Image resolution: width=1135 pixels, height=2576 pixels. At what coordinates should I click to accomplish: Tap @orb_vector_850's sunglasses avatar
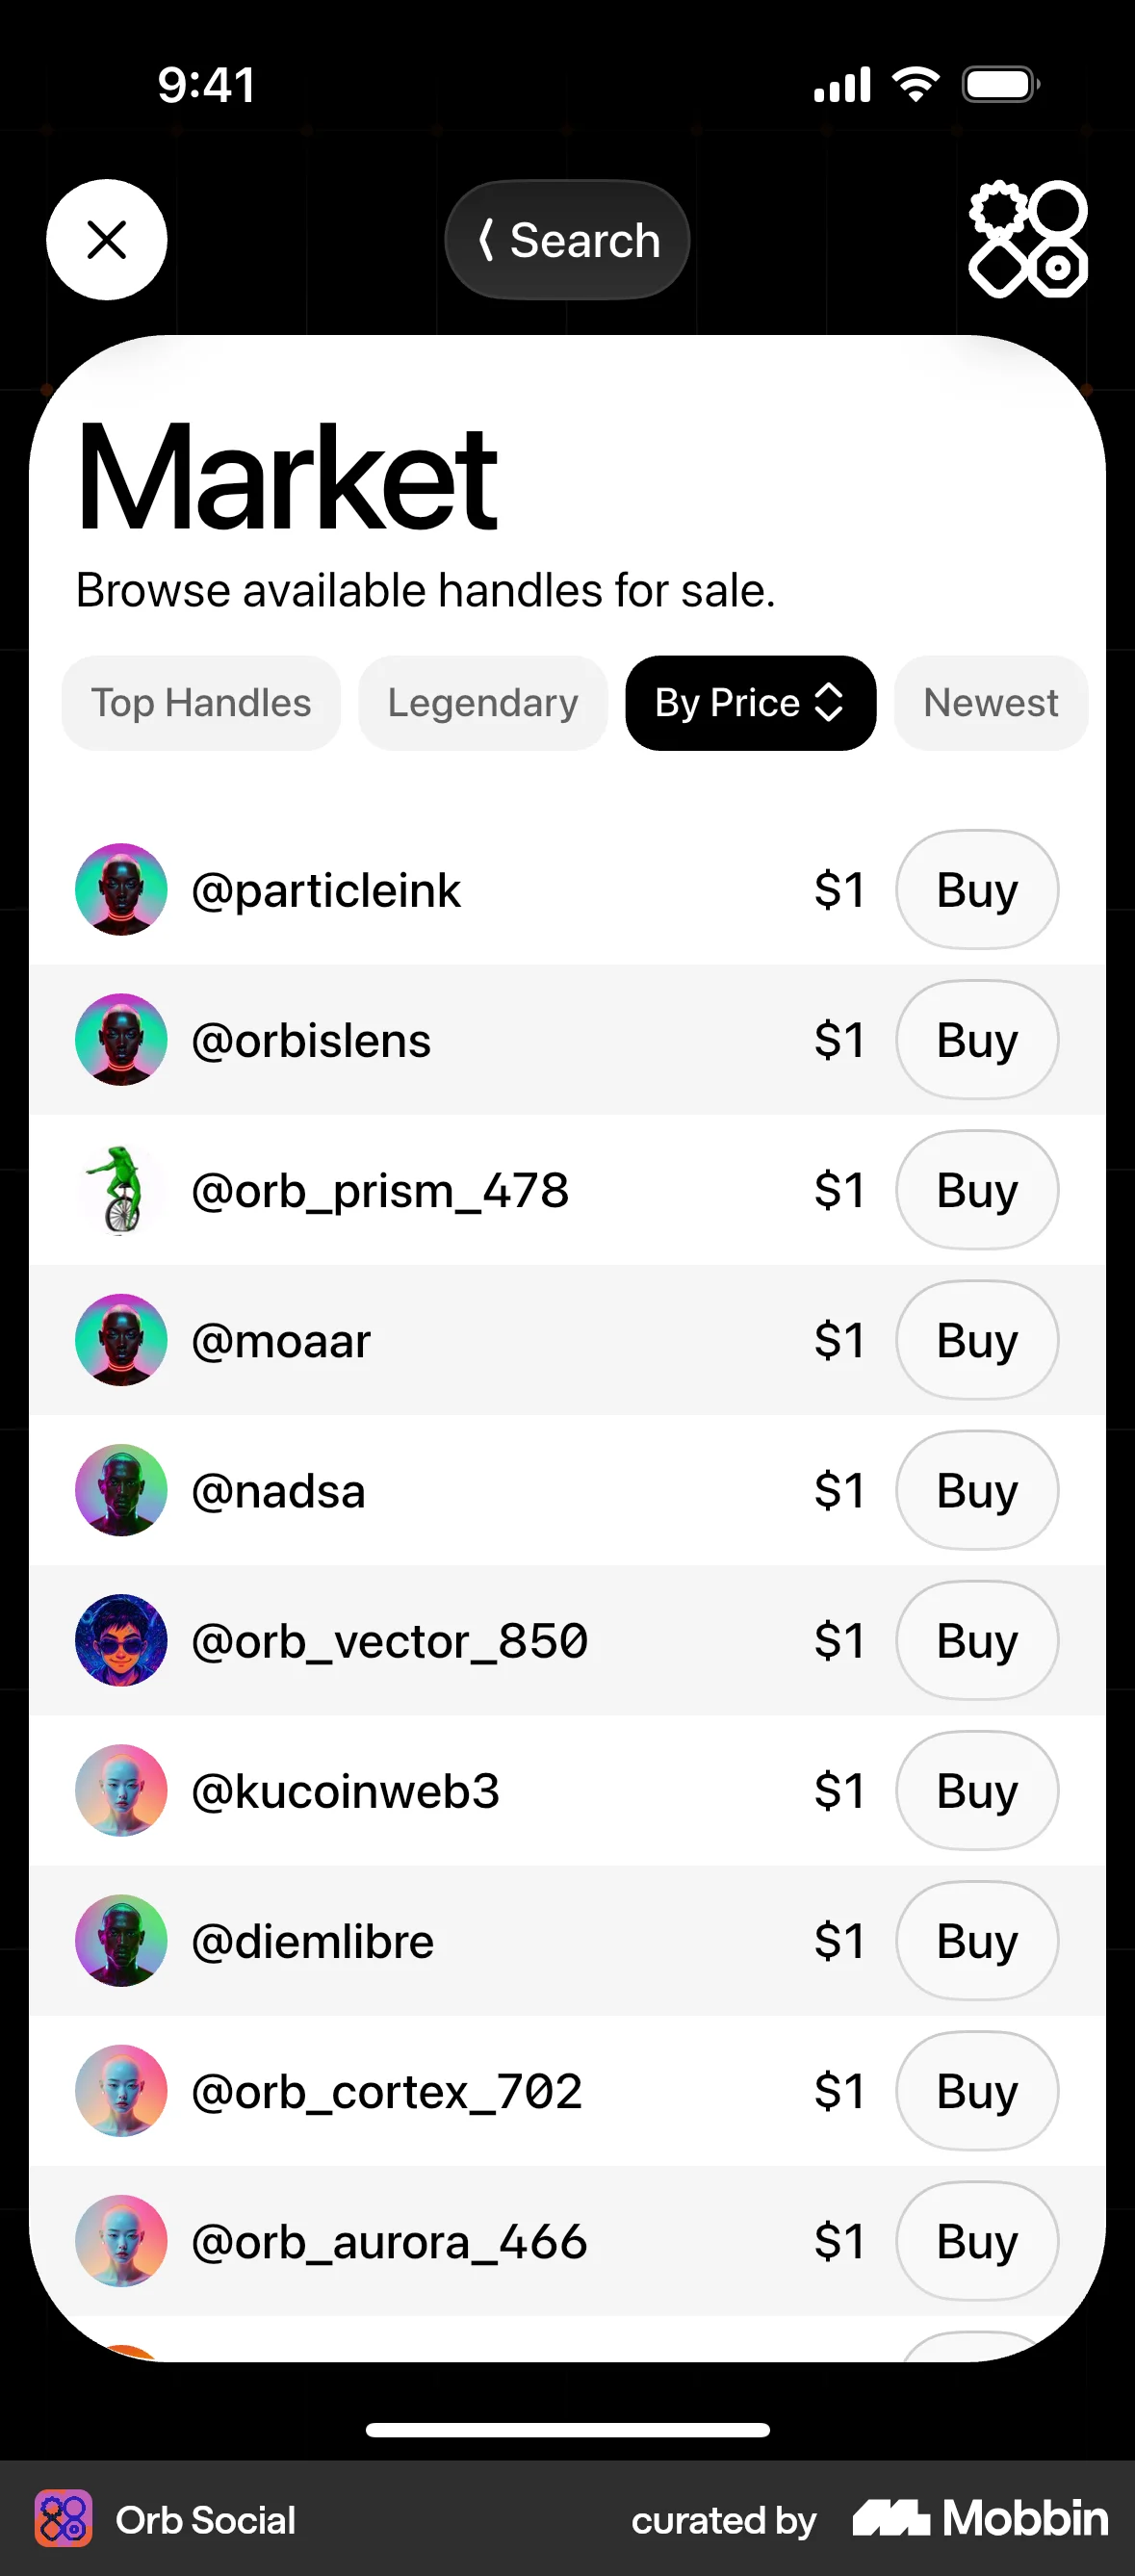120,1640
